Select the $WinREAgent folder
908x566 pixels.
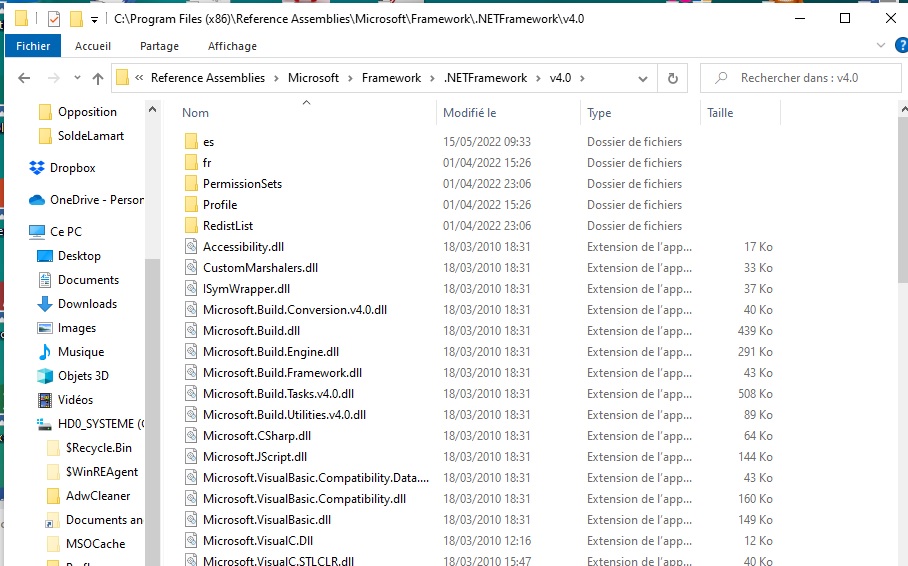click(x=101, y=472)
